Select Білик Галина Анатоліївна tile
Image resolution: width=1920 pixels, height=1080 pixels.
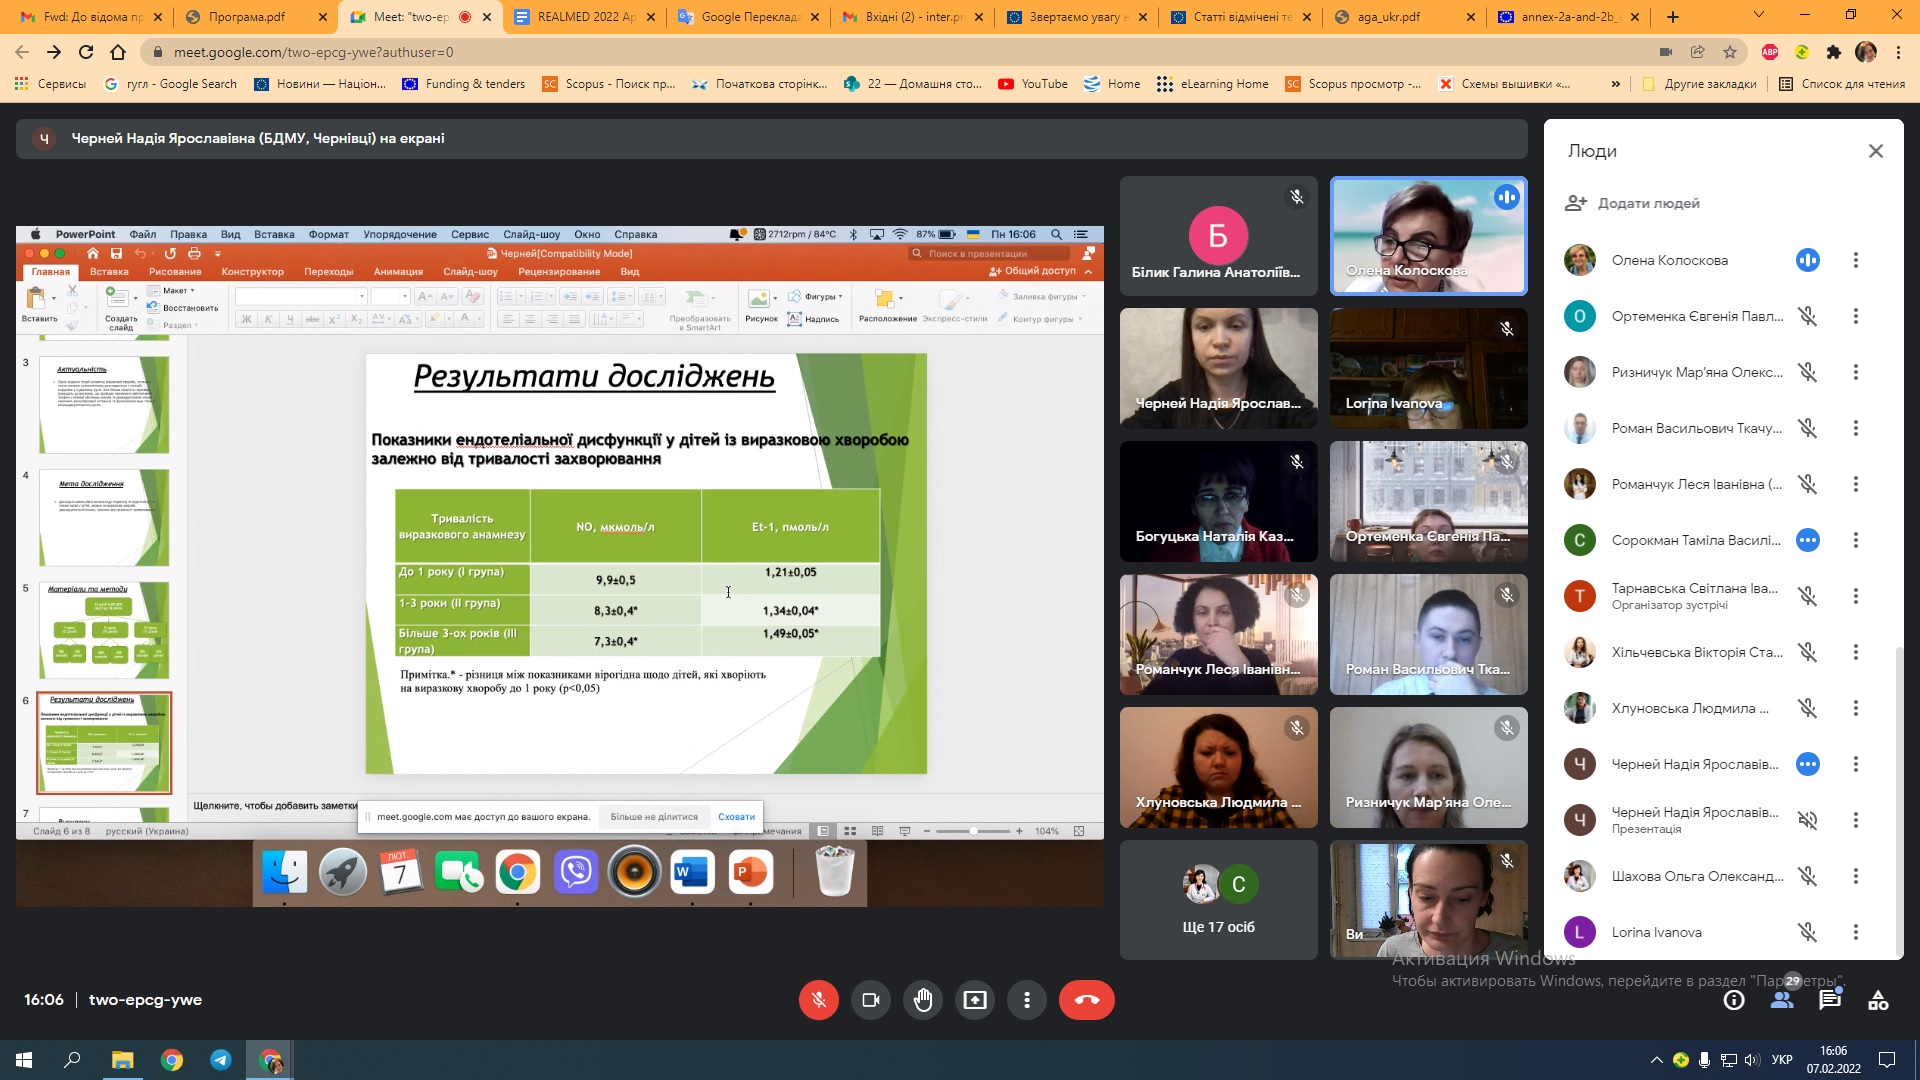(x=1218, y=236)
